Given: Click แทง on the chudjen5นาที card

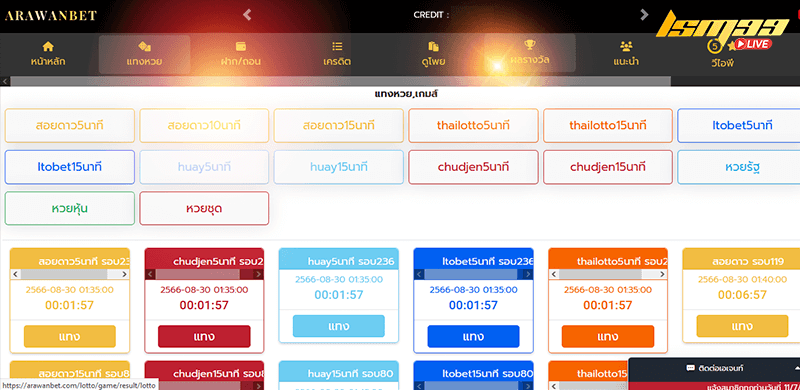Looking at the screenshot, I should point(204,336).
